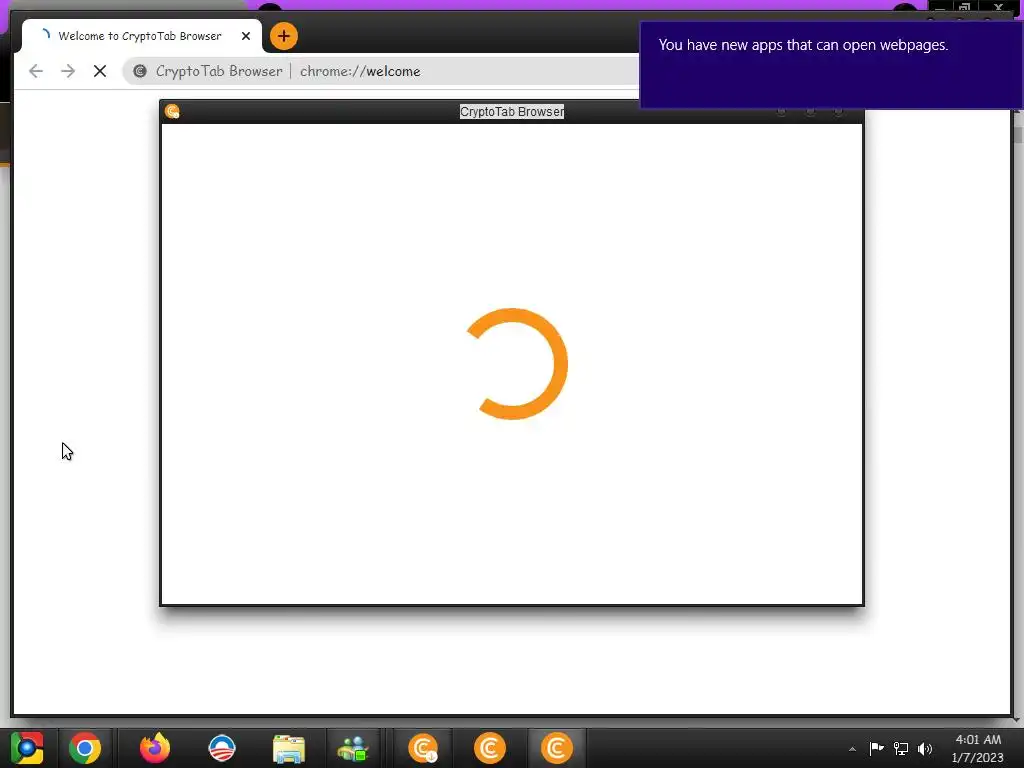1024x768 pixels.
Task: Open the notification about new apps for webpages
Action: [831, 65]
